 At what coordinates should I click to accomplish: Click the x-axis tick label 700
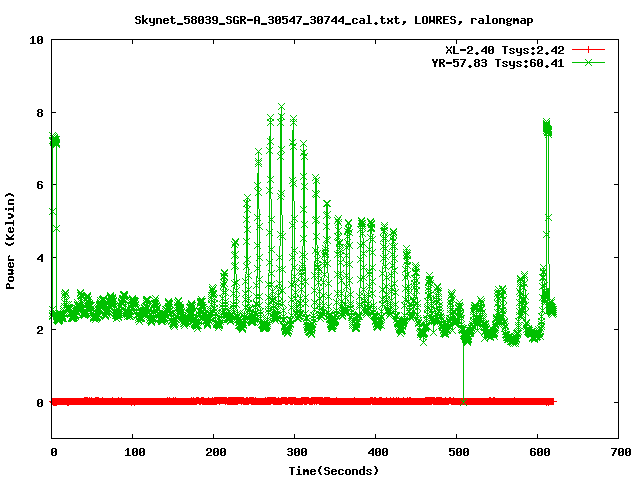621,452
